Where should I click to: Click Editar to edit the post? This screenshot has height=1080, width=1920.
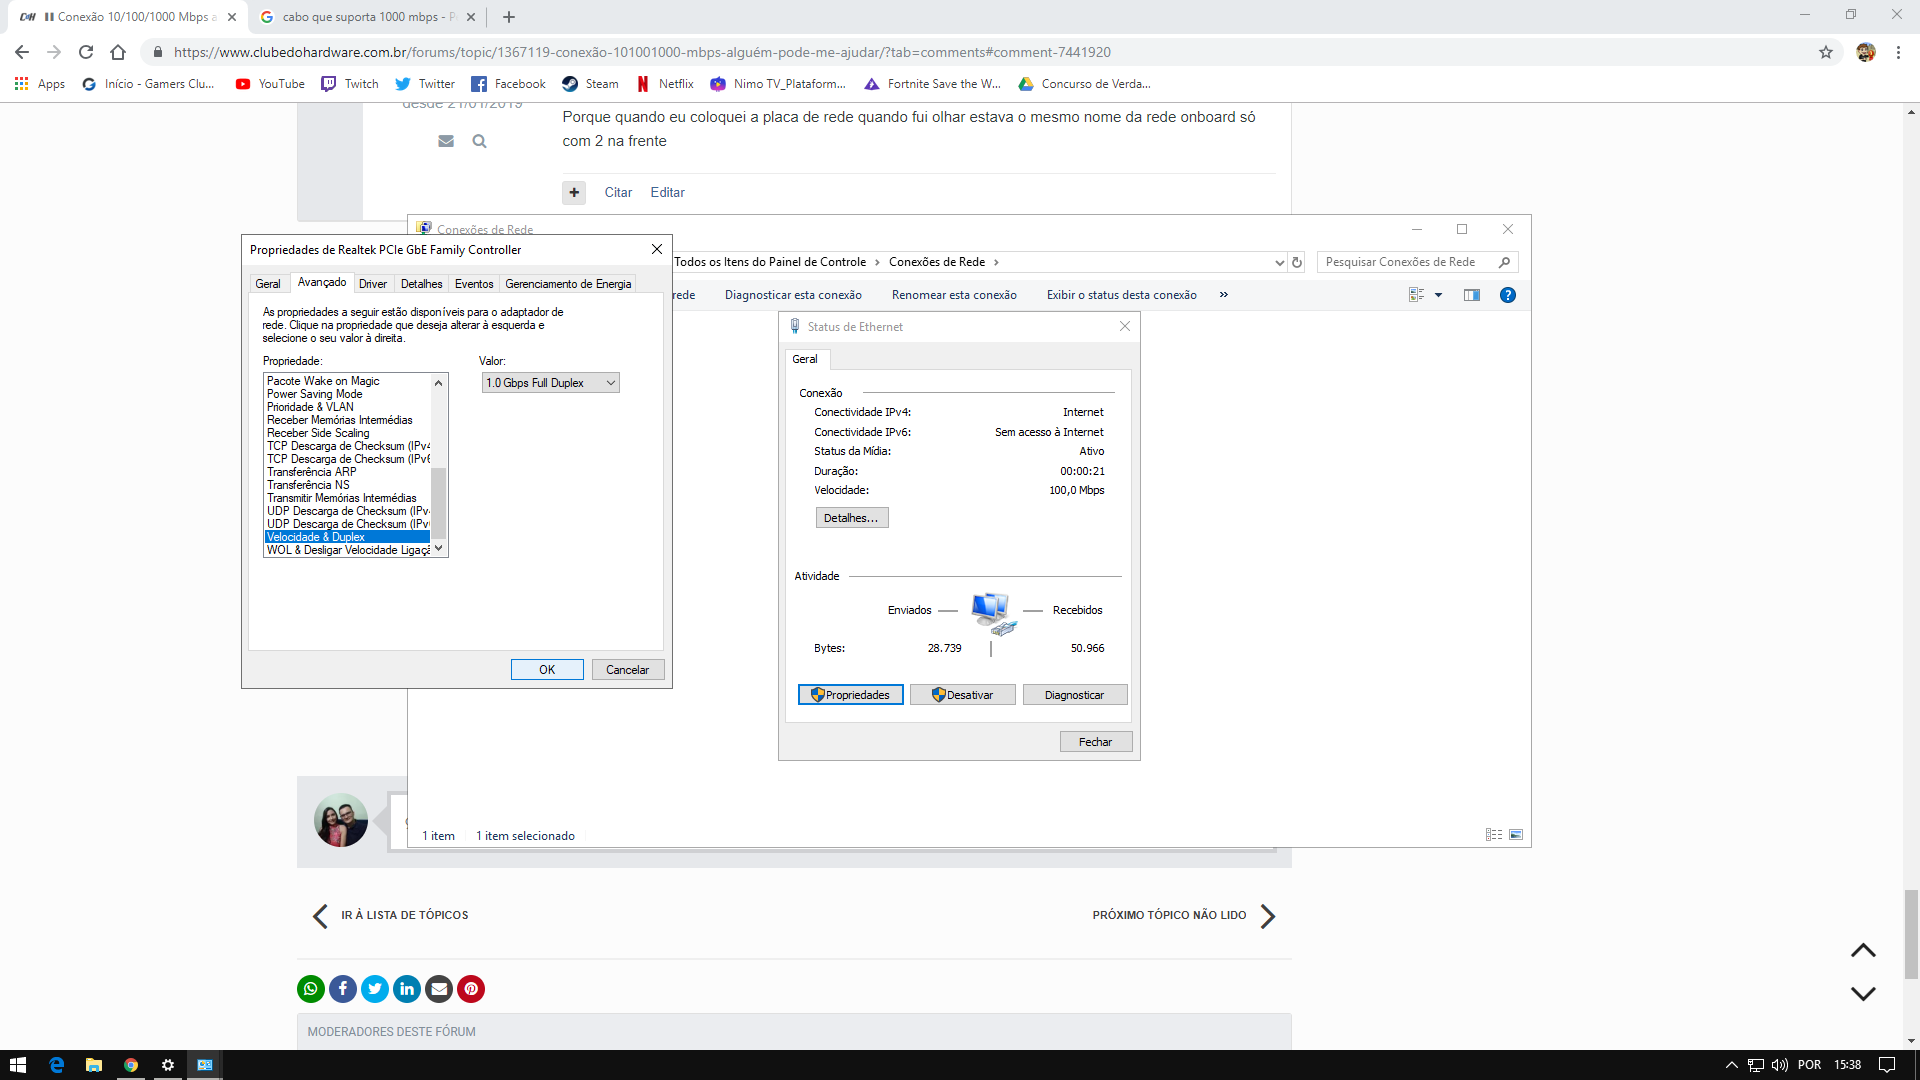667,192
